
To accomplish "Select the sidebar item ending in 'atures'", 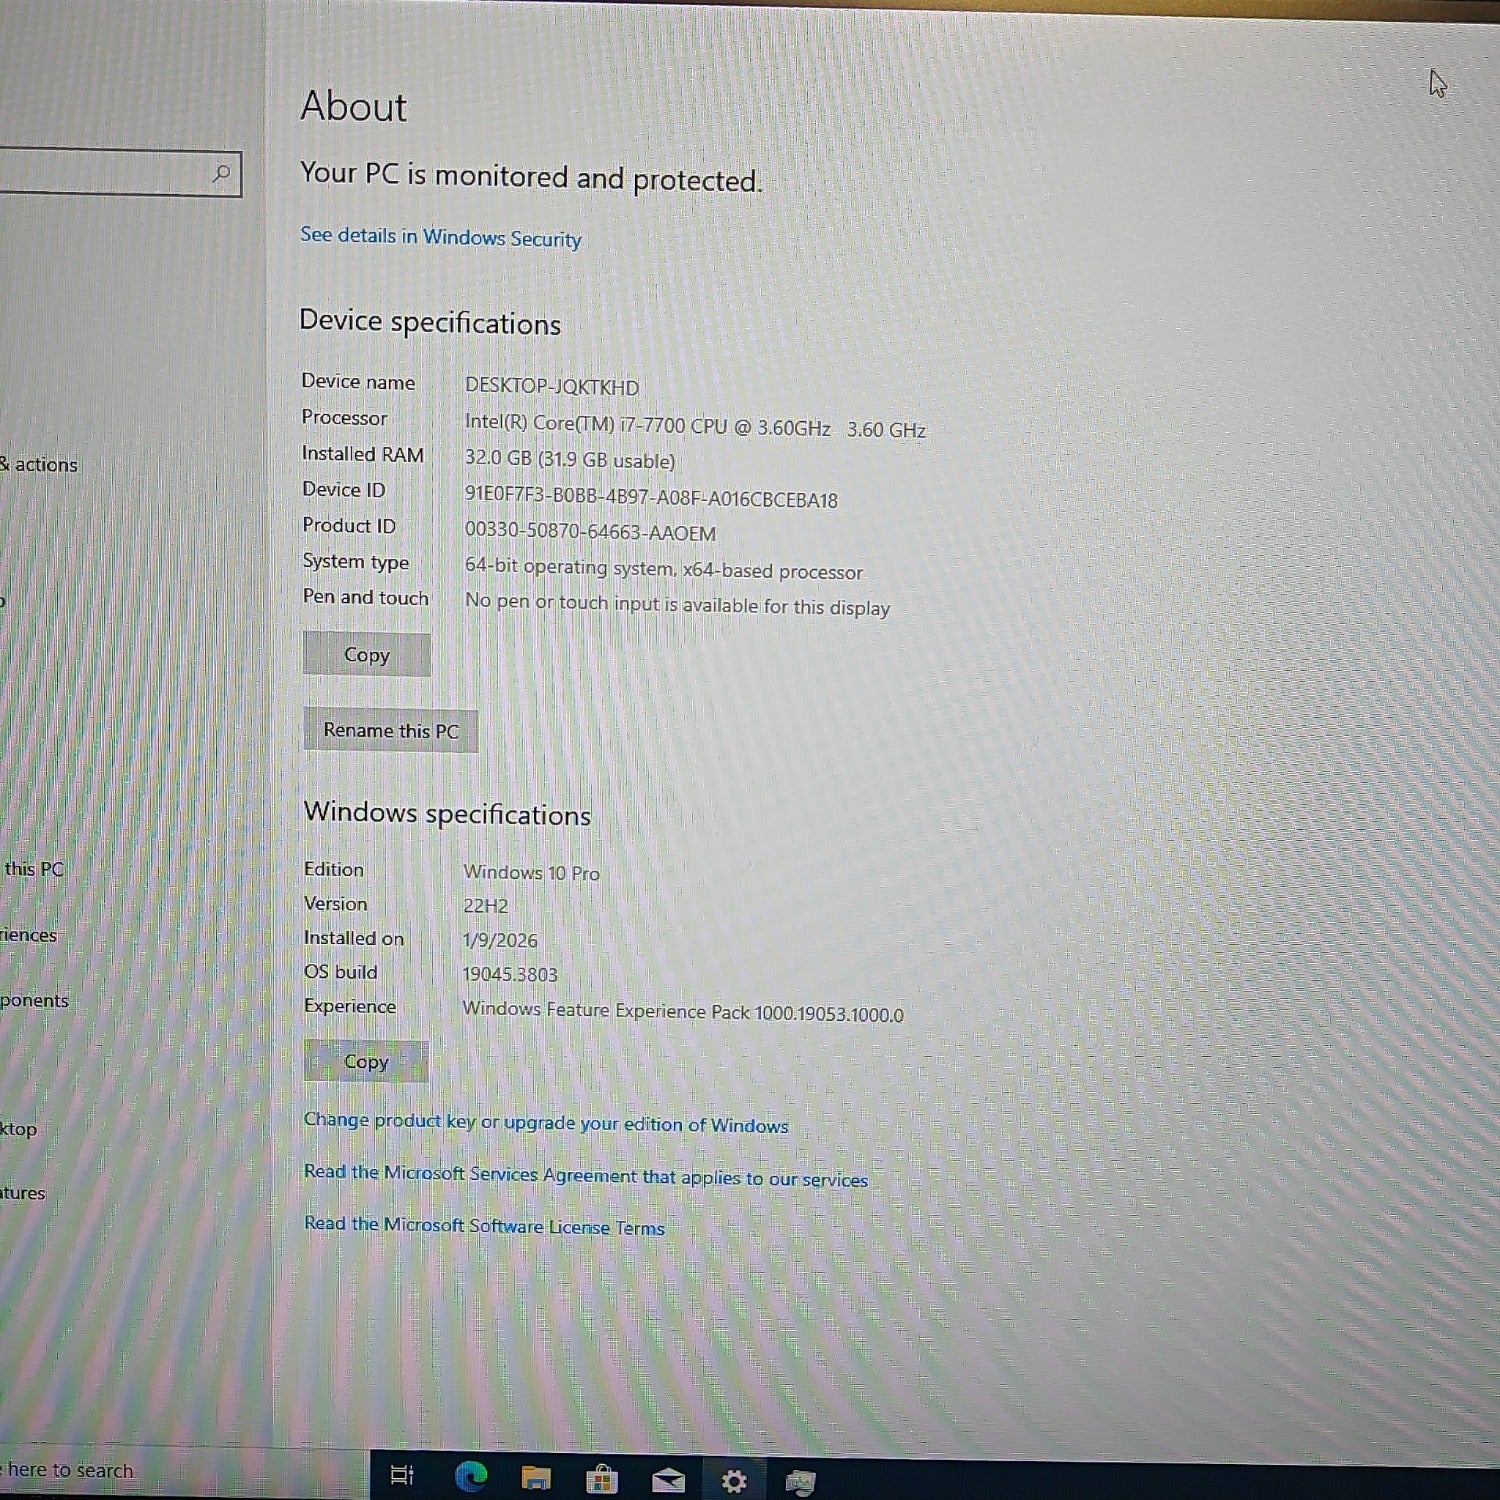I will tap(23, 1193).
